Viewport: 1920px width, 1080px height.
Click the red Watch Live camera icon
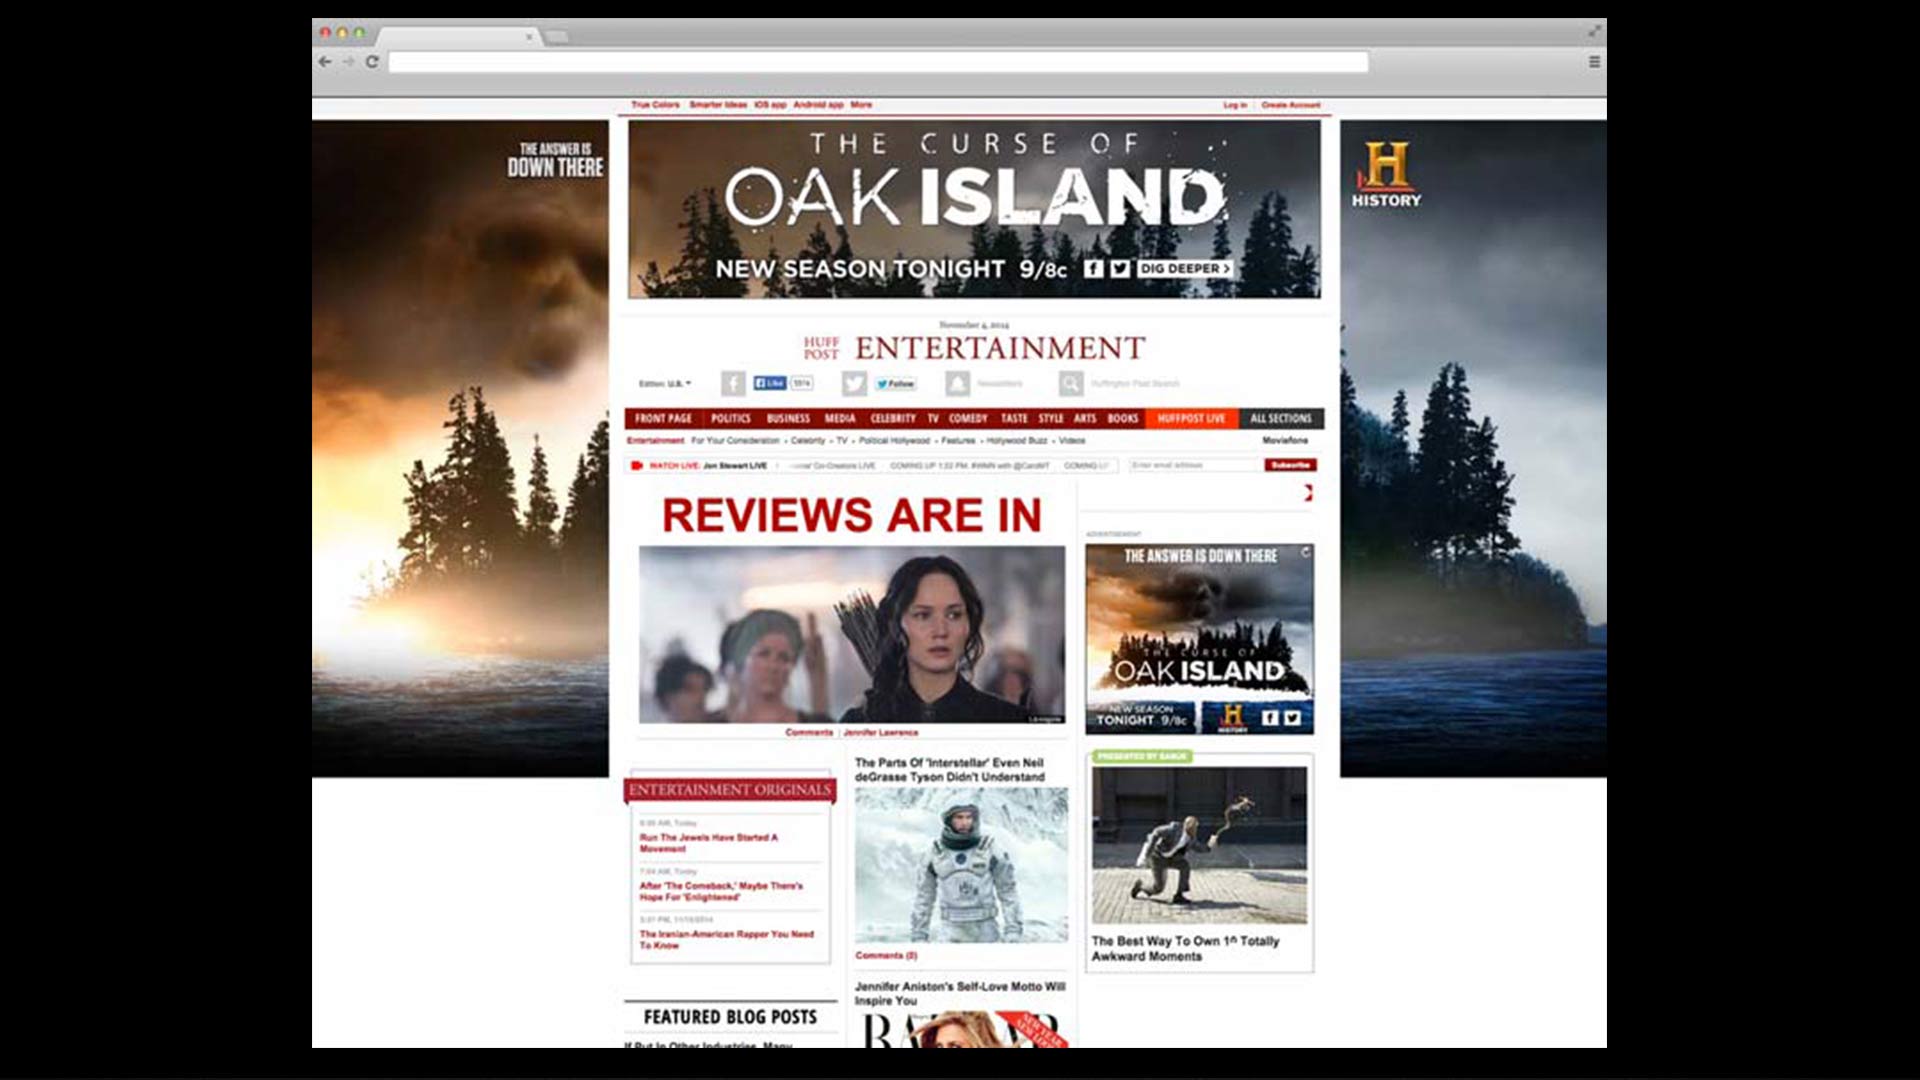click(637, 465)
